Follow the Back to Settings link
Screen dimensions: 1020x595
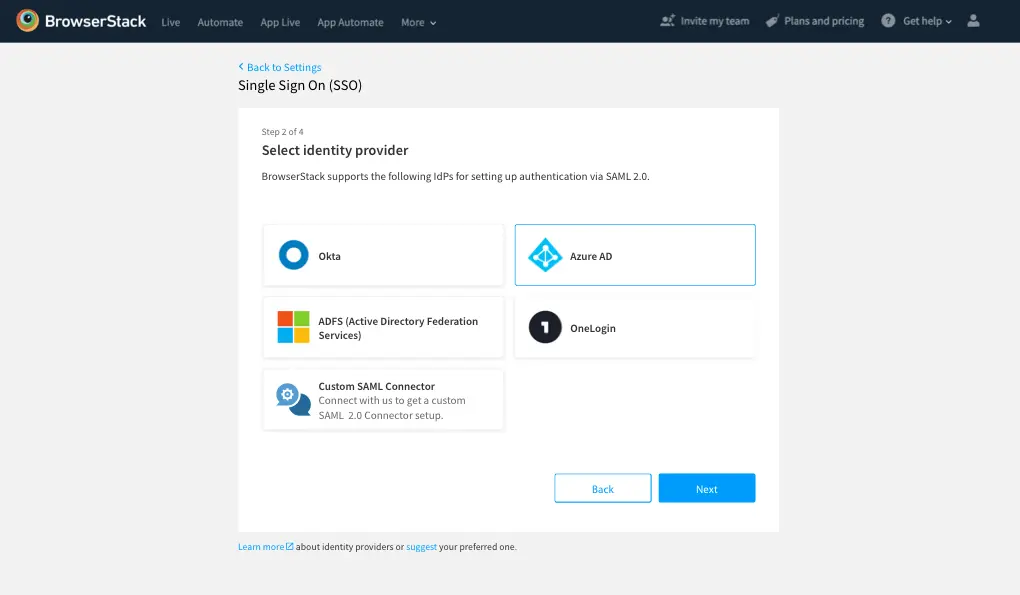pos(283,67)
